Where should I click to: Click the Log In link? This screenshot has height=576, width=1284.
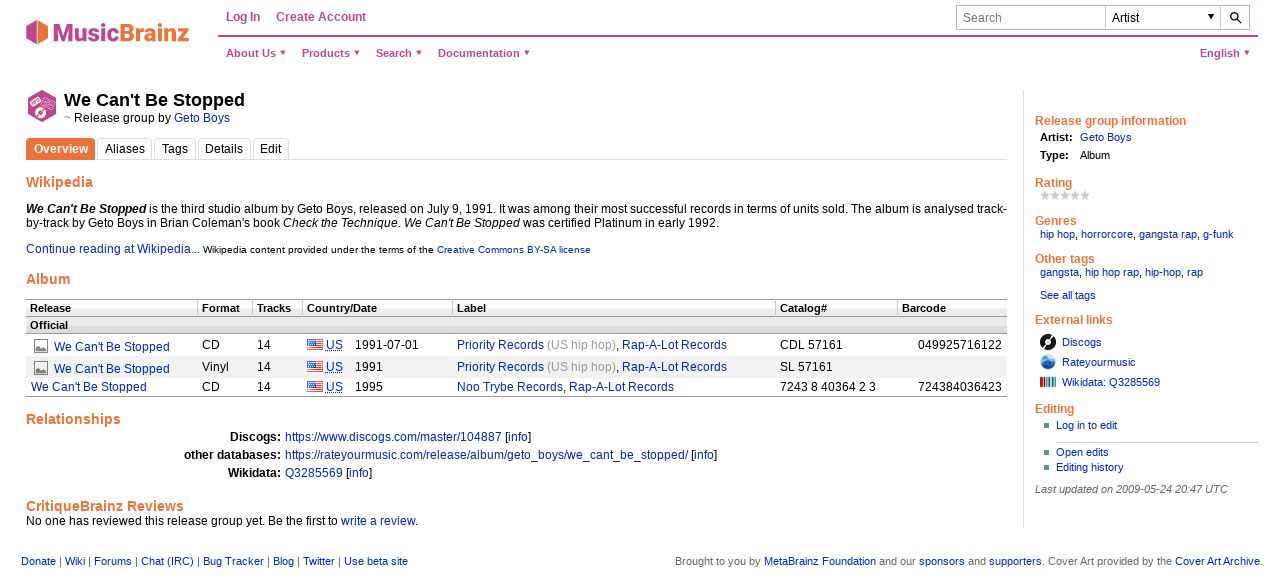[243, 17]
